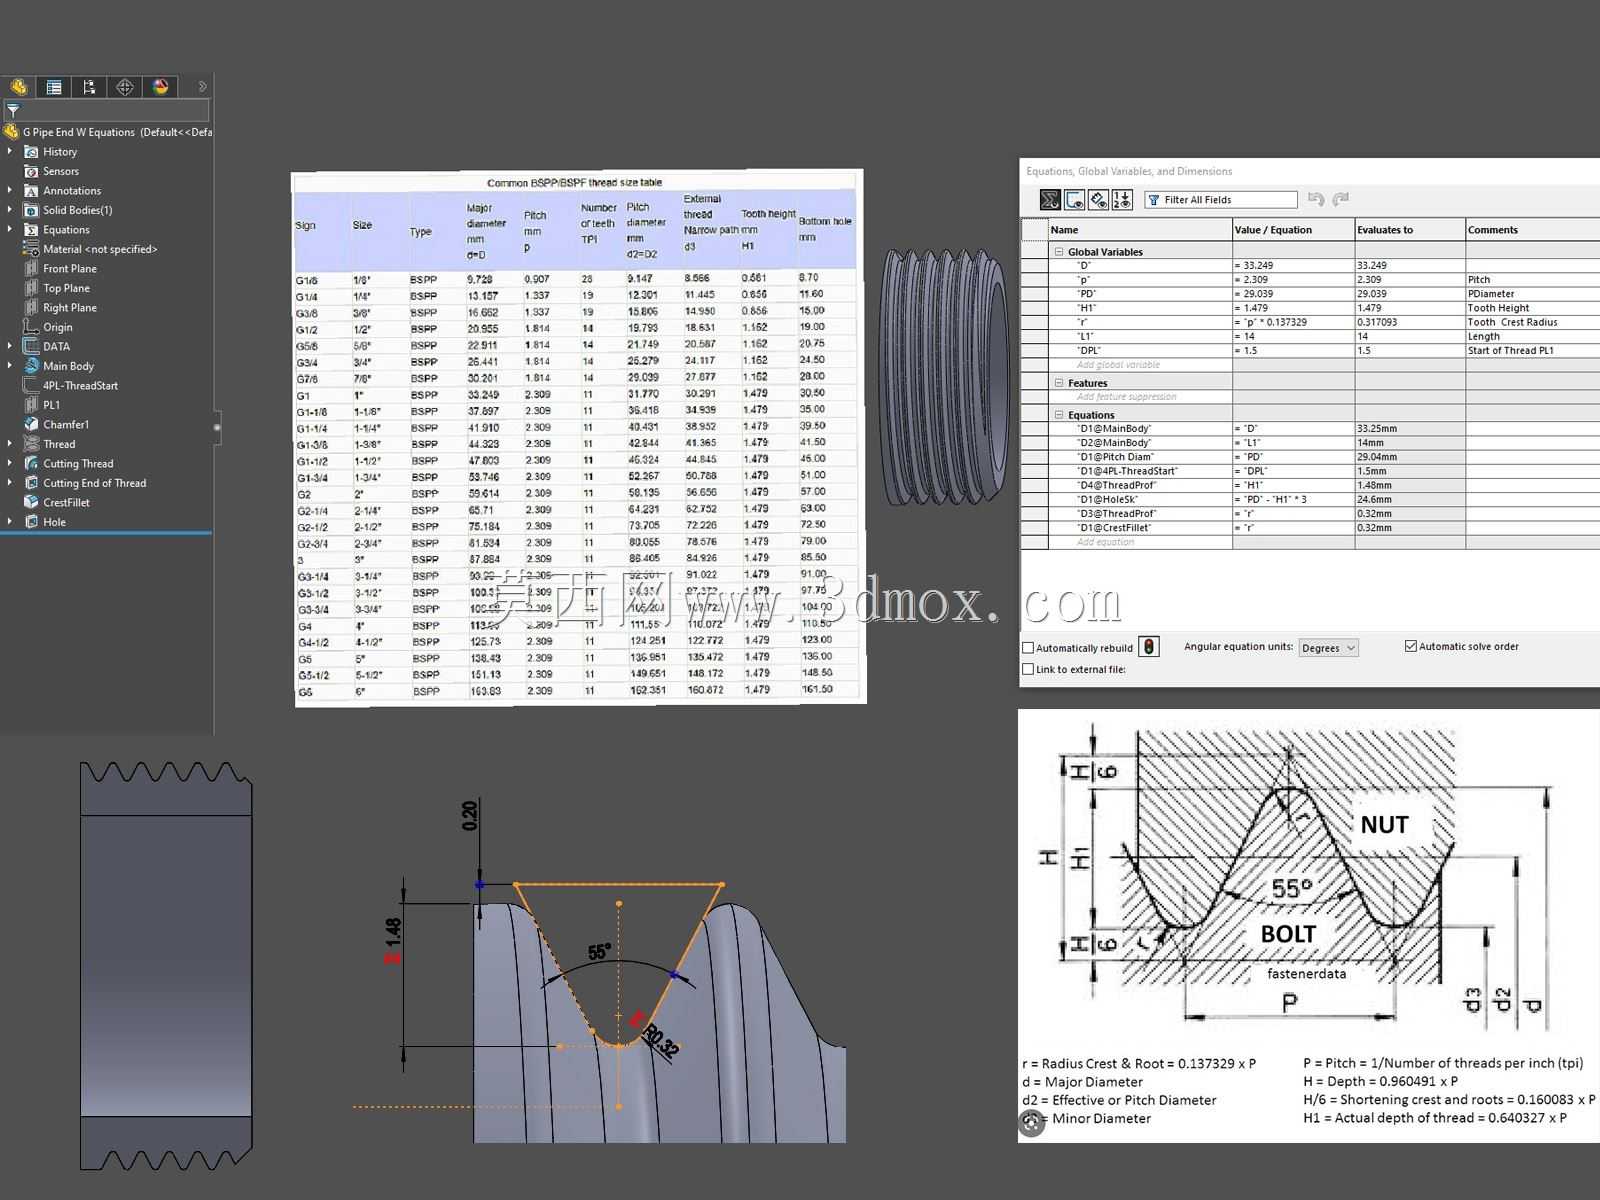Click the rebuild traffic light icon

click(x=1150, y=647)
